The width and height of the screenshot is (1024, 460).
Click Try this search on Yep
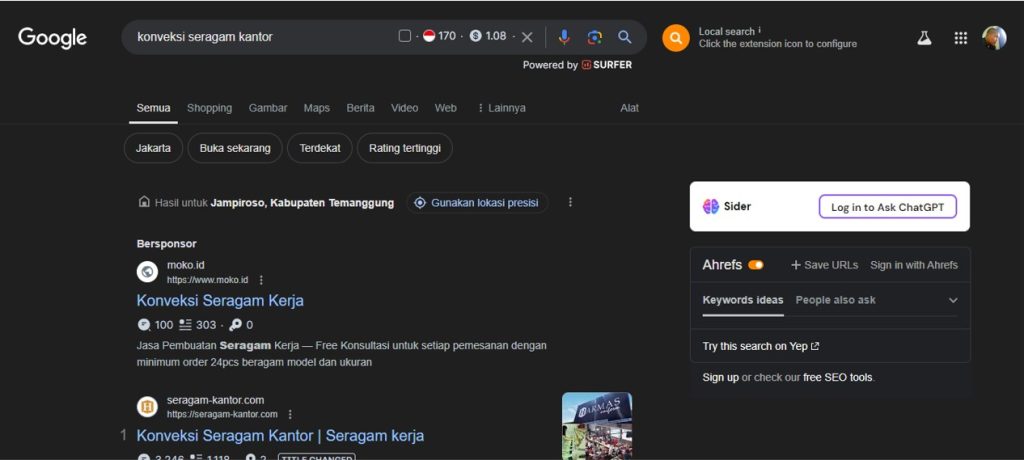point(761,346)
